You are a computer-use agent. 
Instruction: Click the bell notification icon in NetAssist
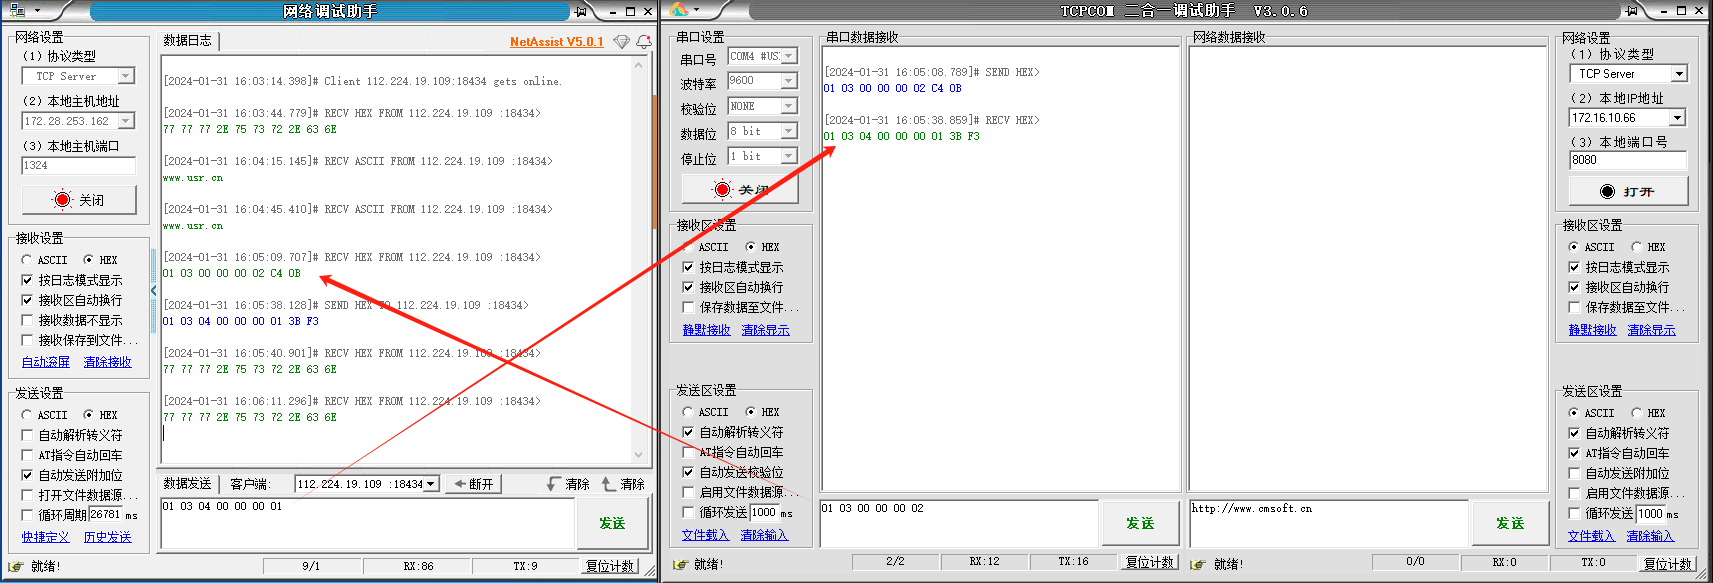pos(643,42)
